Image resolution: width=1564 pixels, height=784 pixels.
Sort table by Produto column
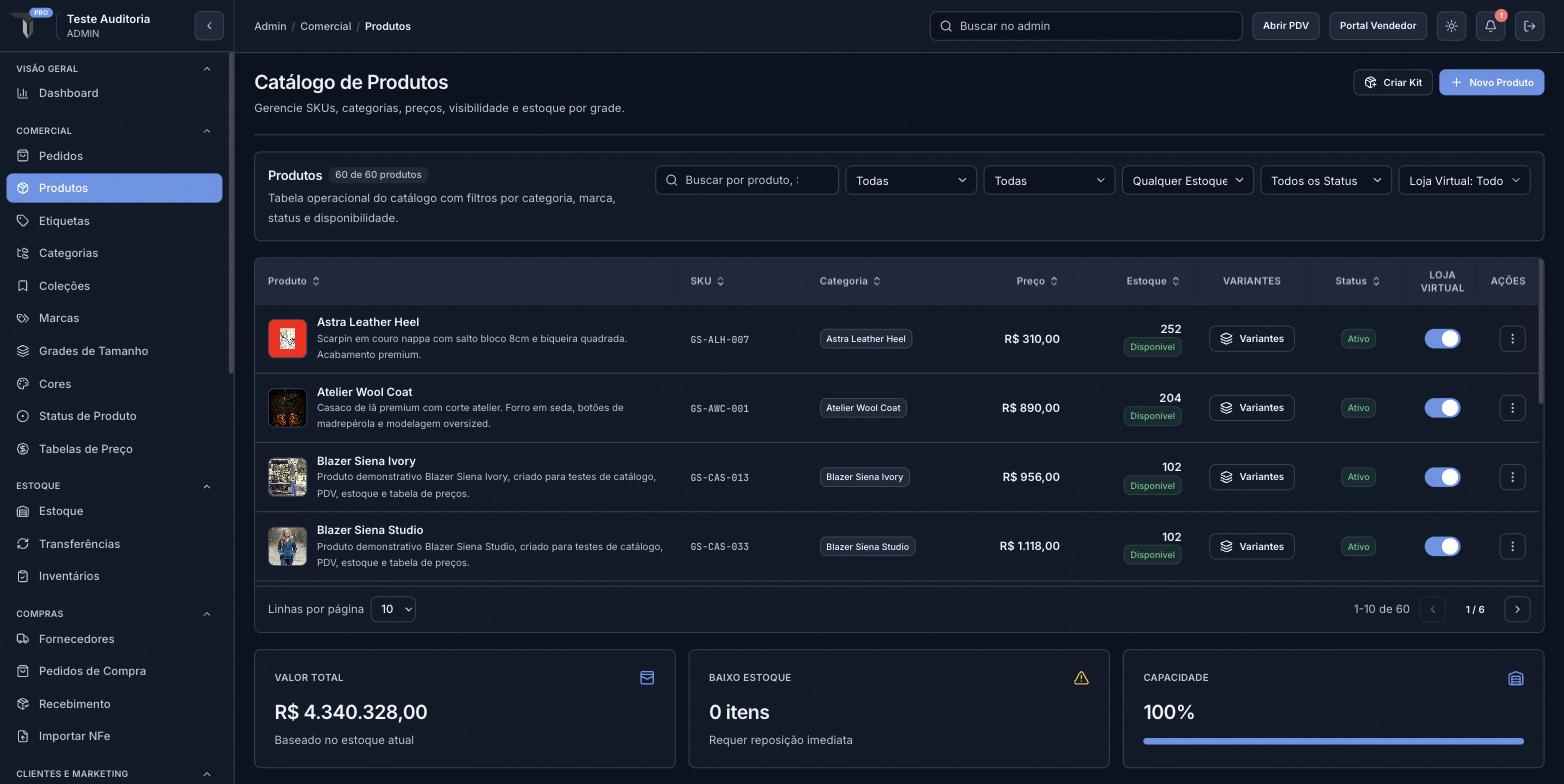click(294, 281)
